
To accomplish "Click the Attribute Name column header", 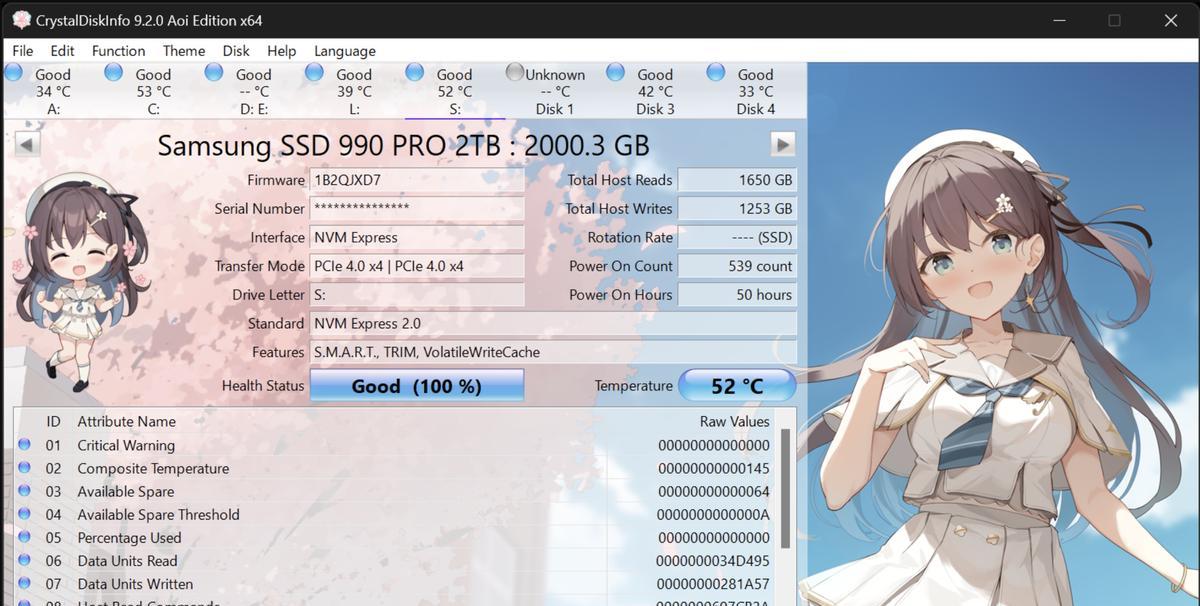I will point(126,421).
